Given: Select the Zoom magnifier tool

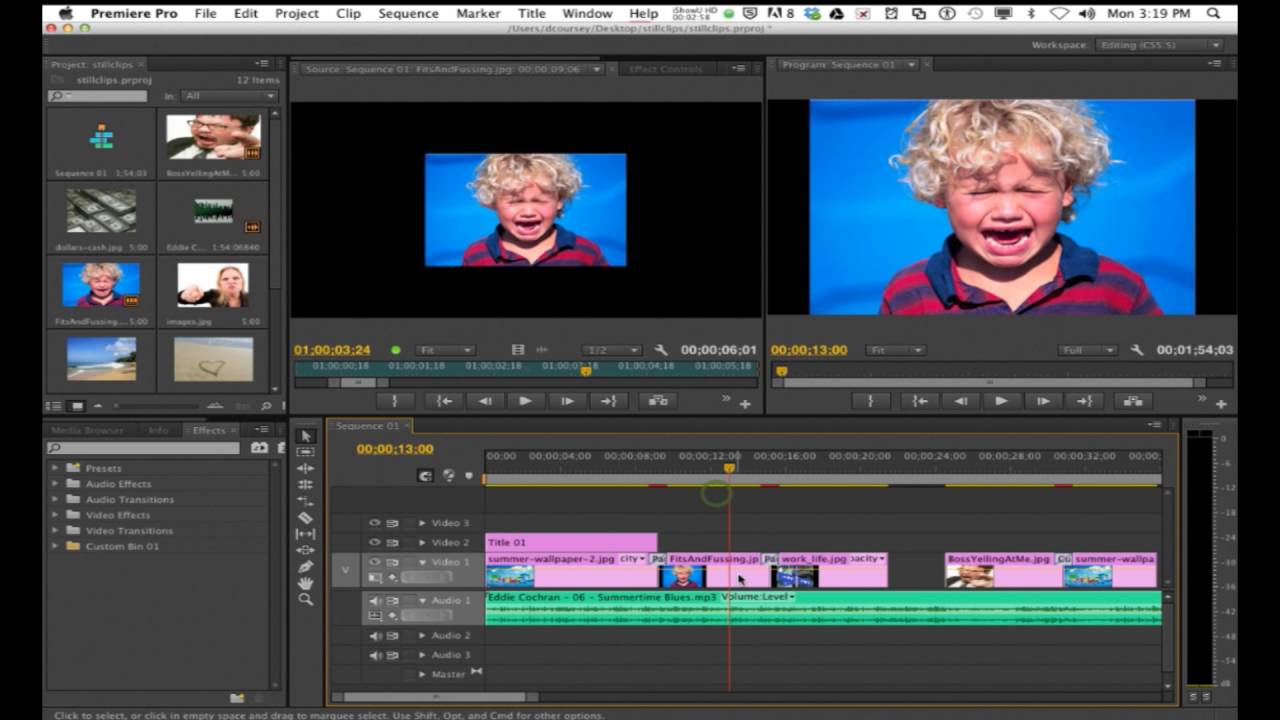Looking at the screenshot, I should [306, 599].
